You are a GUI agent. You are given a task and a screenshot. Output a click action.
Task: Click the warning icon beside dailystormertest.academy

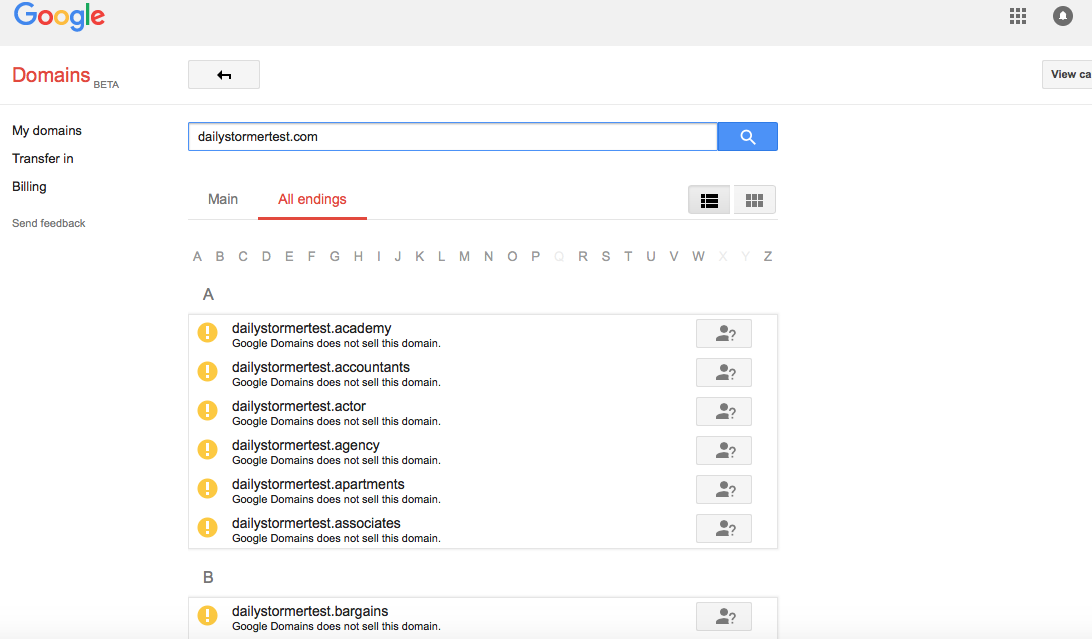pos(208,333)
